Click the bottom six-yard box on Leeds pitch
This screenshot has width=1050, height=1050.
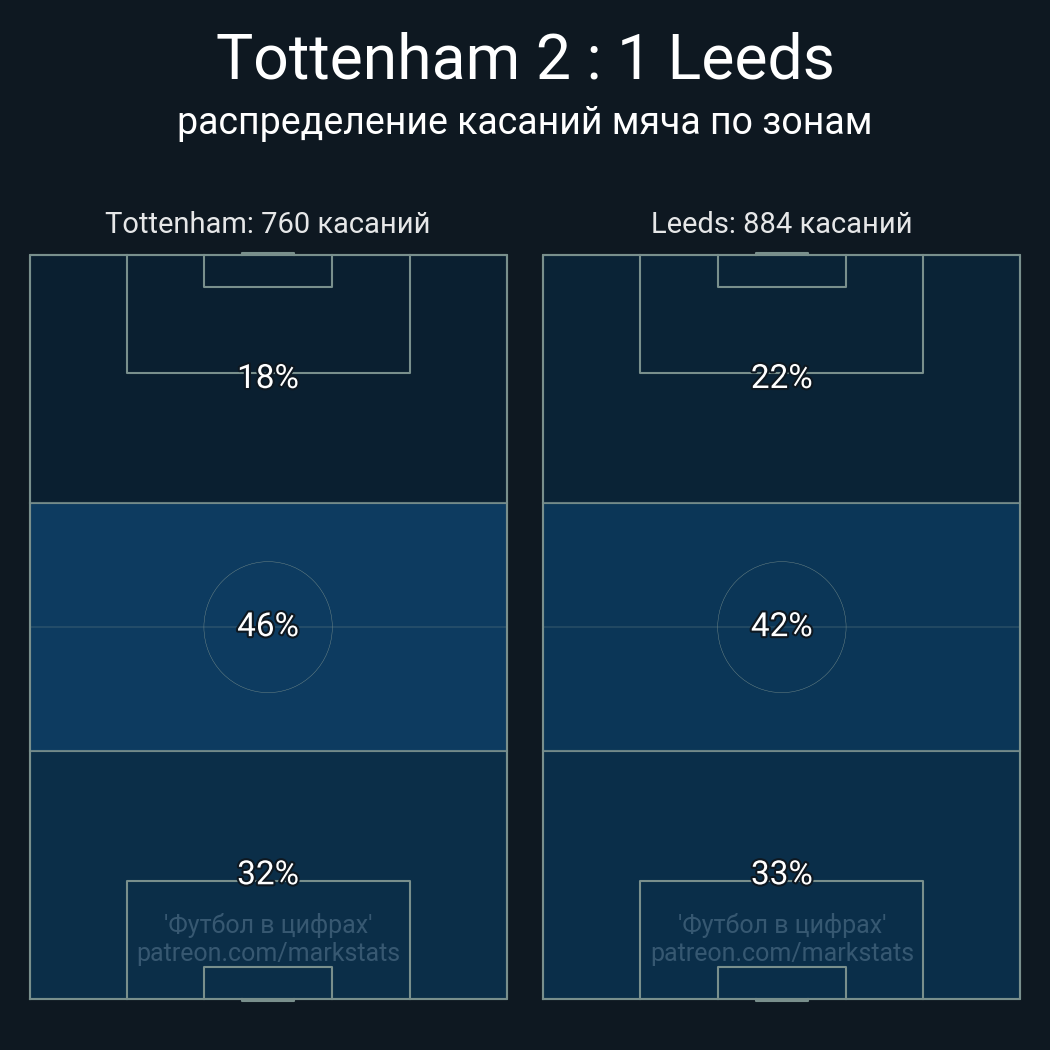[x=781, y=983]
